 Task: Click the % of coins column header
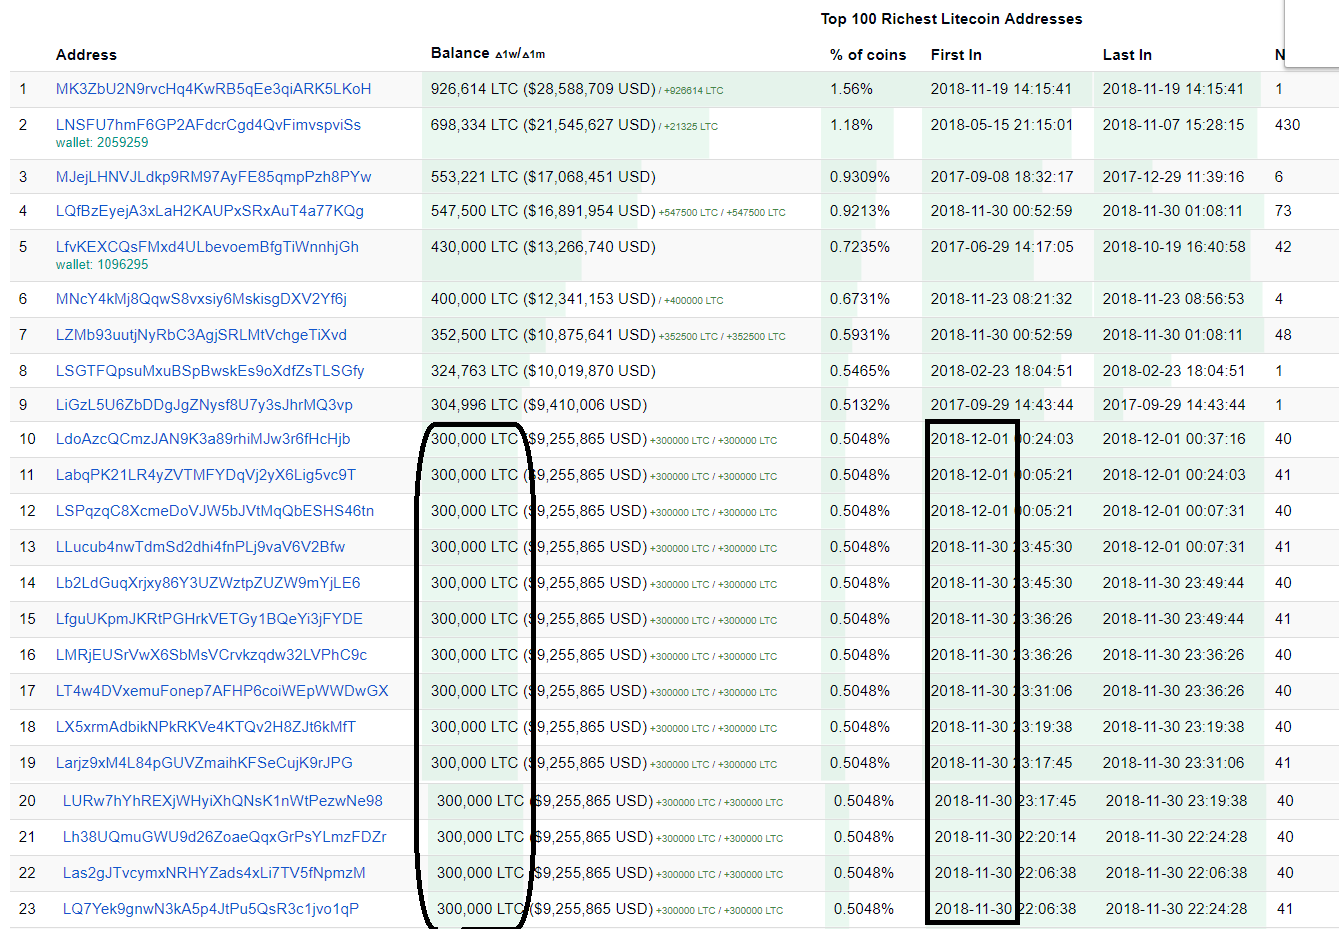coord(868,55)
